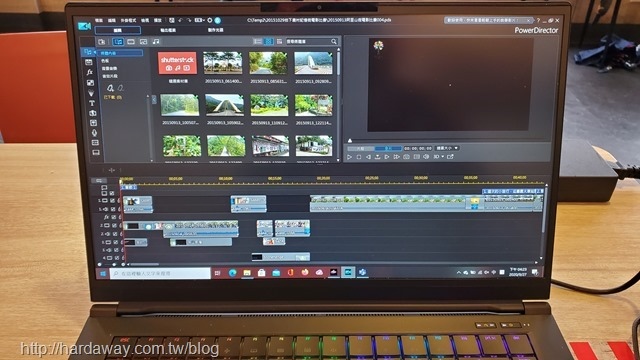Toggle the audio-only music note filter
The image size is (640, 360).
pyautogui.click(x=156, y=42)
